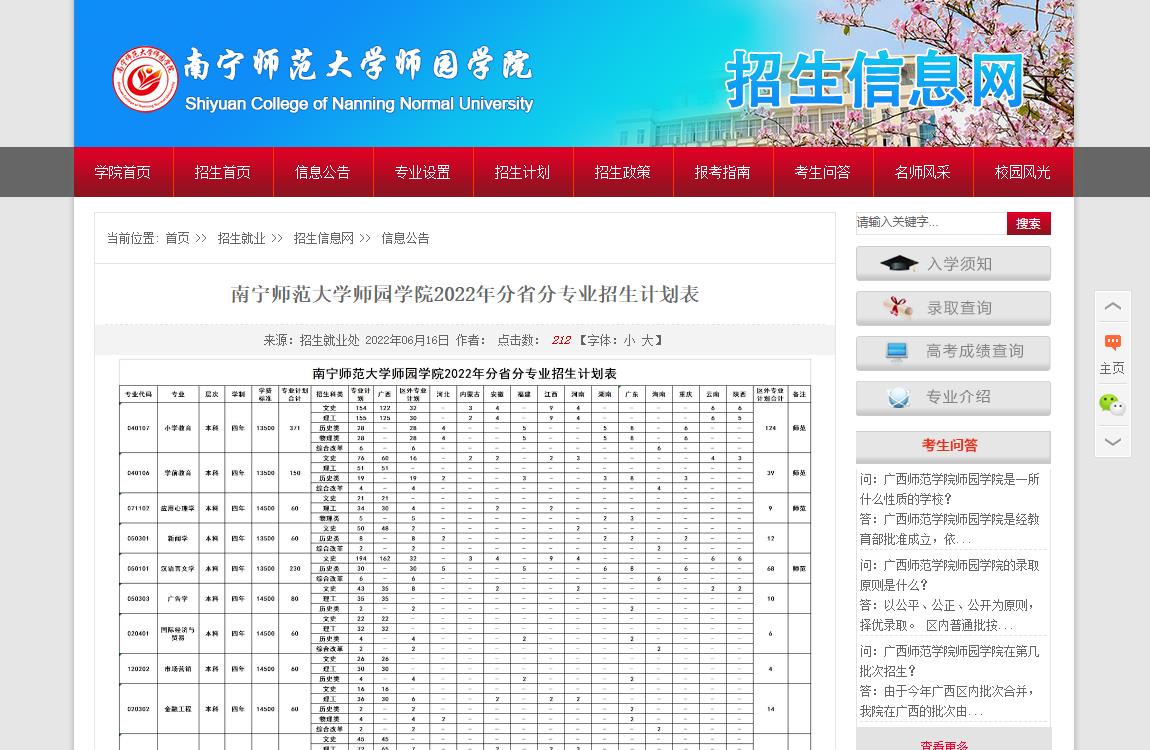The height and width of the screenshot is (750, 1150).
Task: Click the publish date 2022年06月16日
Action: (407, 340)
